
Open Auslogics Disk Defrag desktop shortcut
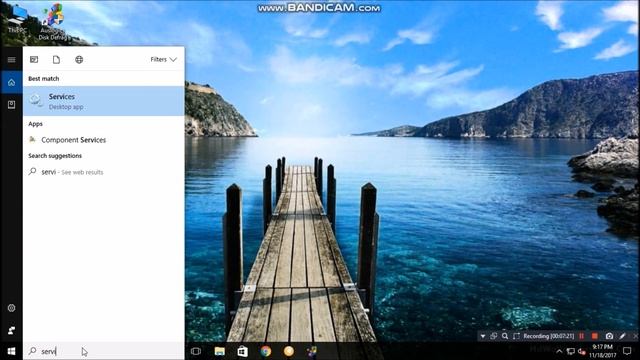(53, 21)
